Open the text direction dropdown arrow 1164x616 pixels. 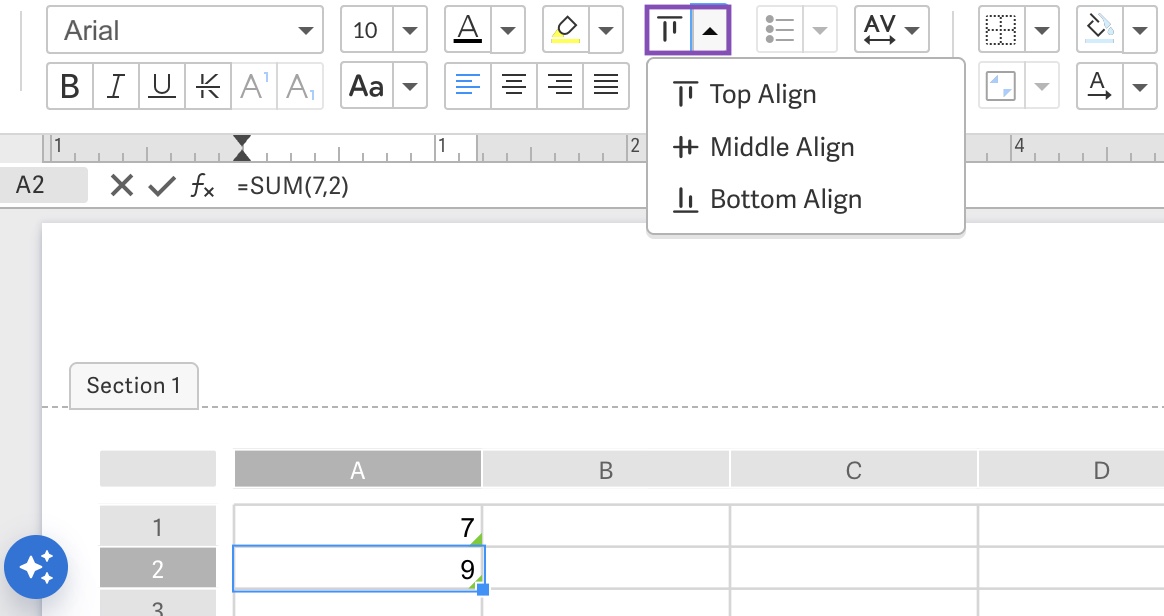1140,86
